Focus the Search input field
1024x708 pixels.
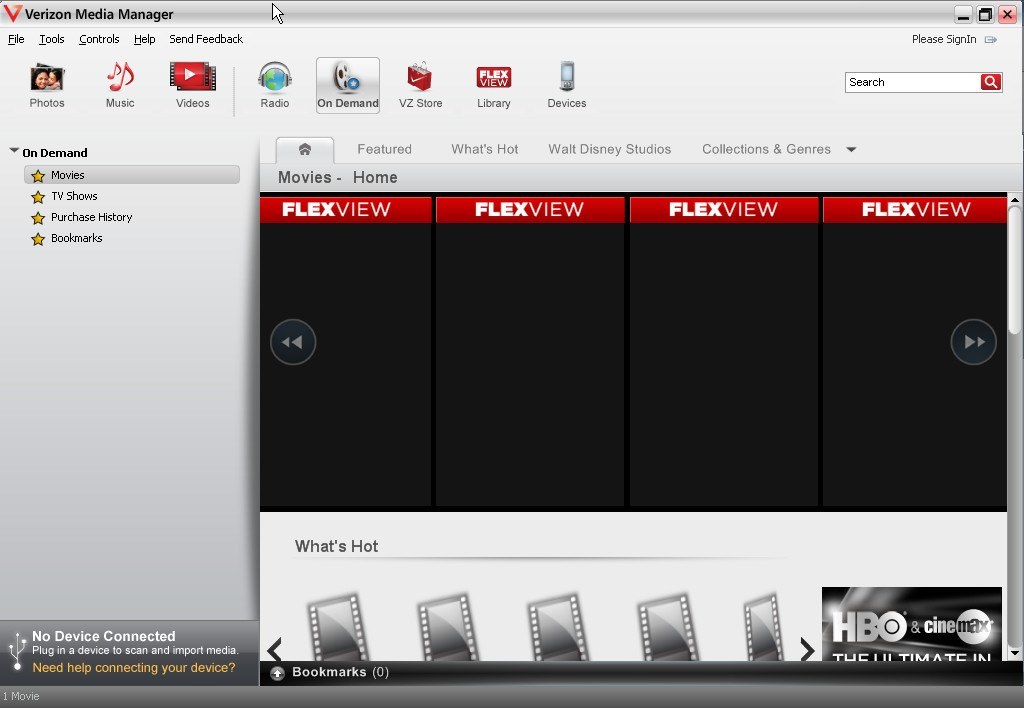[x=912, y=82]
